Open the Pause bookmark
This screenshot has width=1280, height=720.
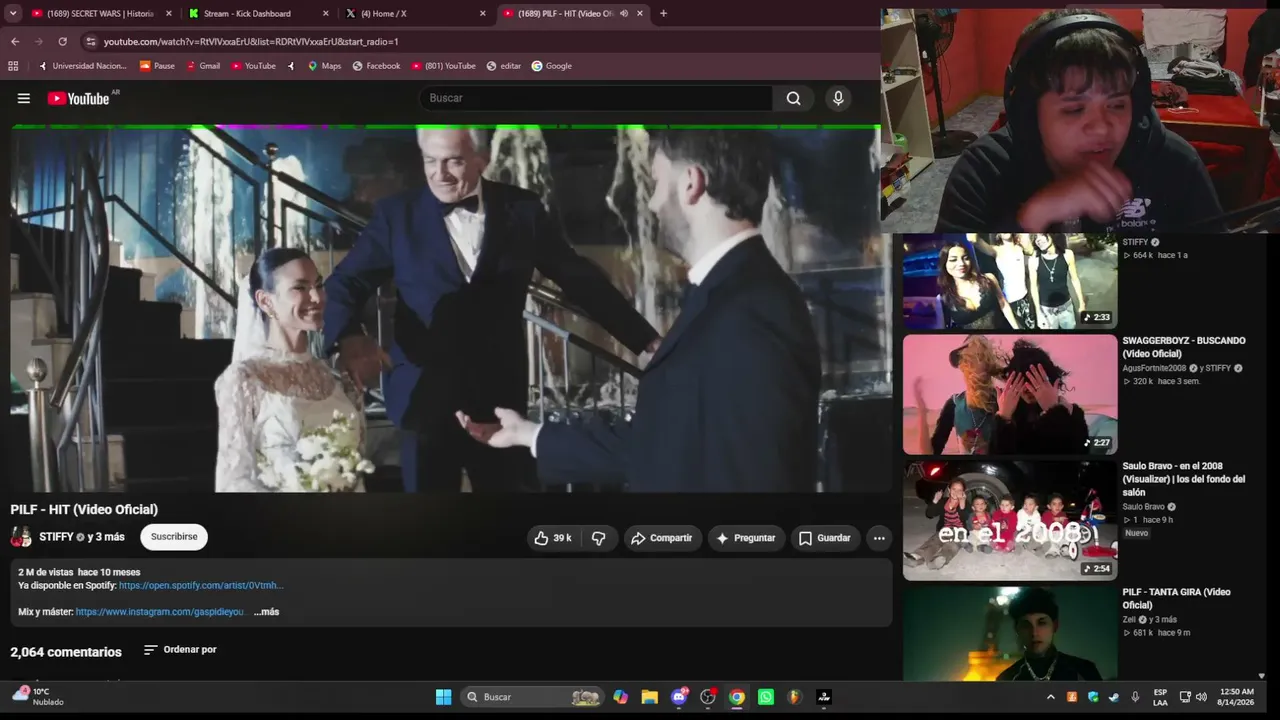[157, 66]
